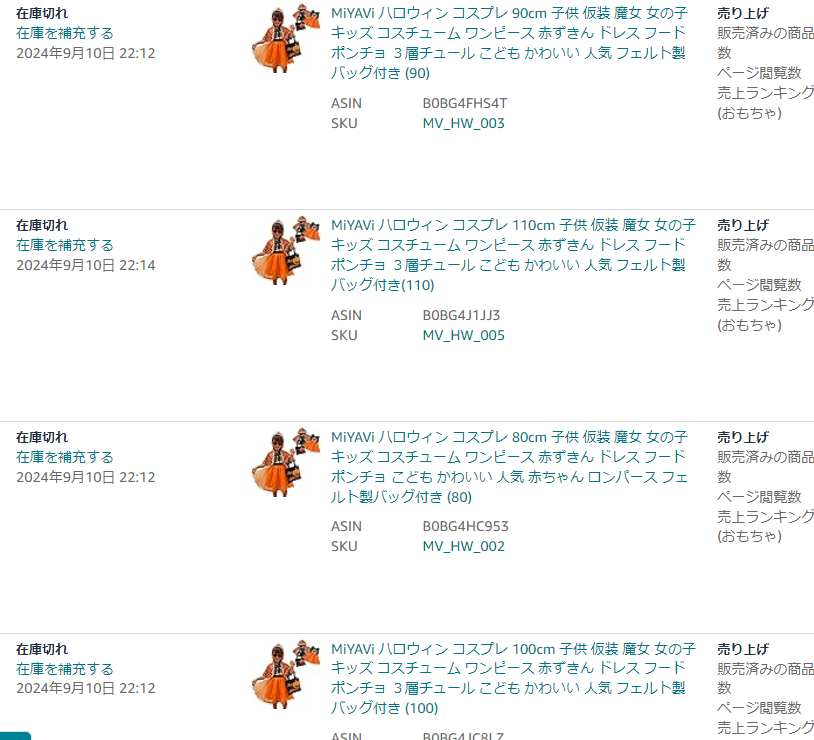The width and height of the screenshot is (814, 740).
Task: Open the 90cm Halloween costume thumbnail
Action: (x=286, y=38)
